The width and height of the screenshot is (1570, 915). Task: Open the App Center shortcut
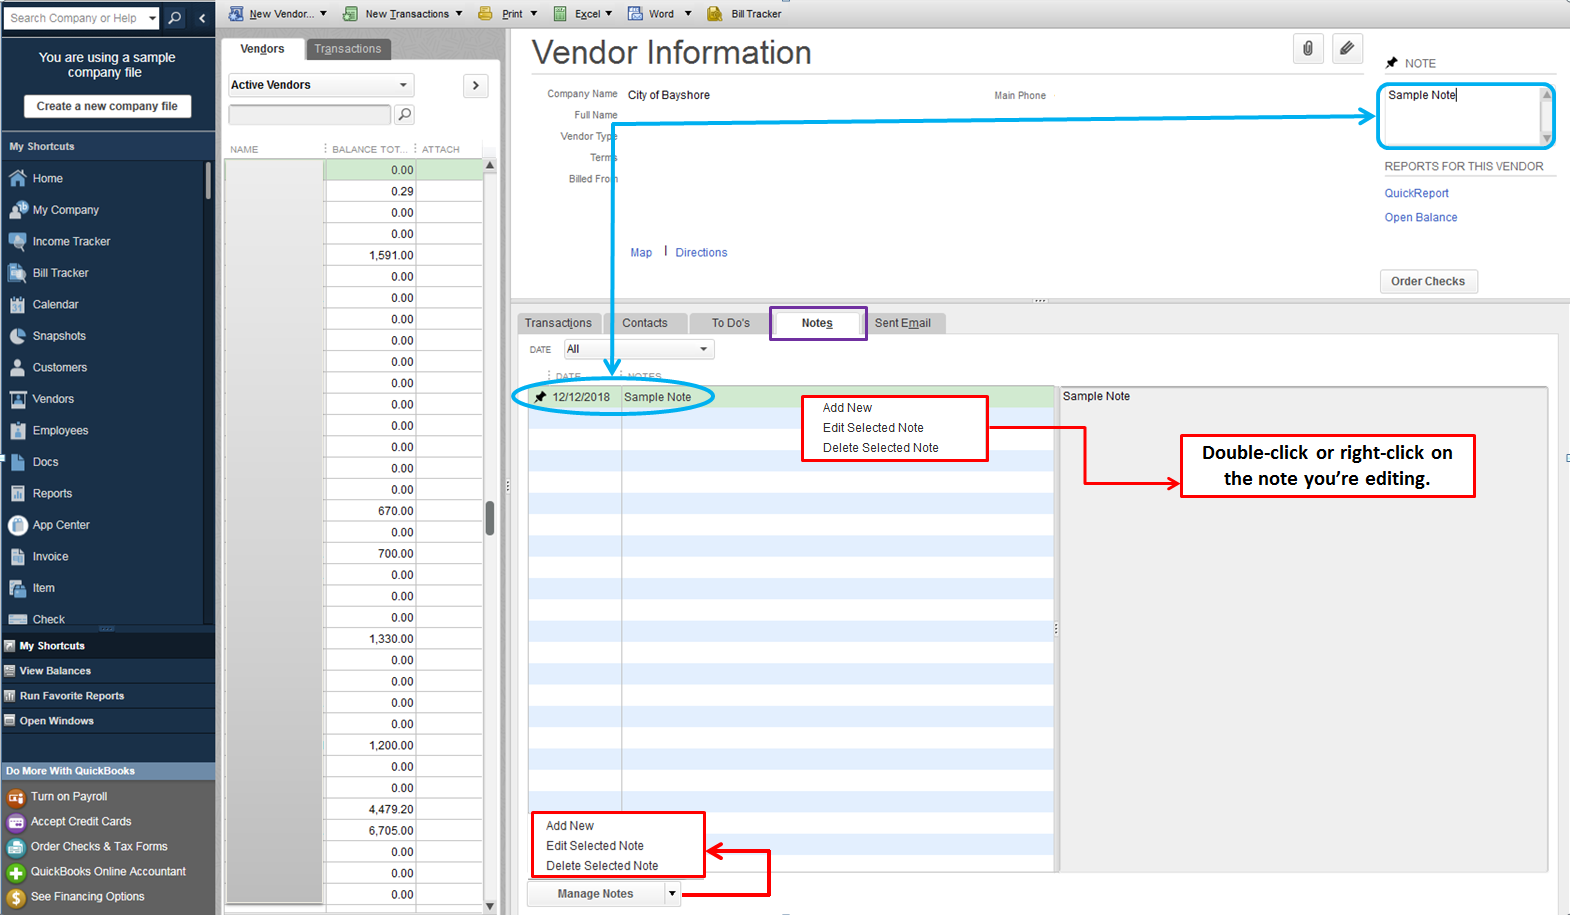(x=49, y=525)
